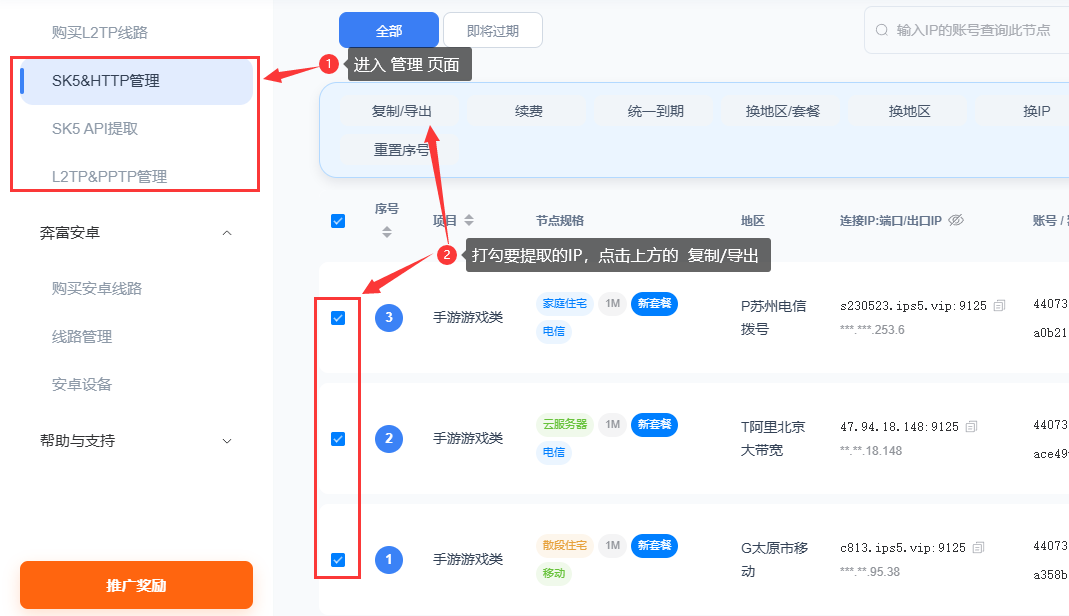This screenshot has height=616, width=1069.
Task: Click the 移动 carrier tag
Action: tap(554, 573)
